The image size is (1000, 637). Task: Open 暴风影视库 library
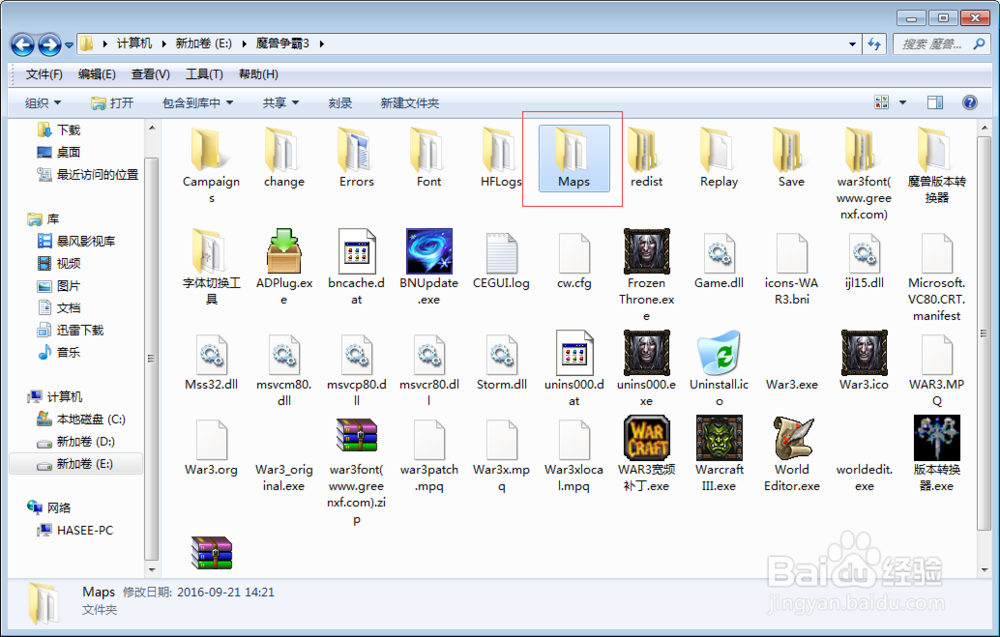pos(77,241)
